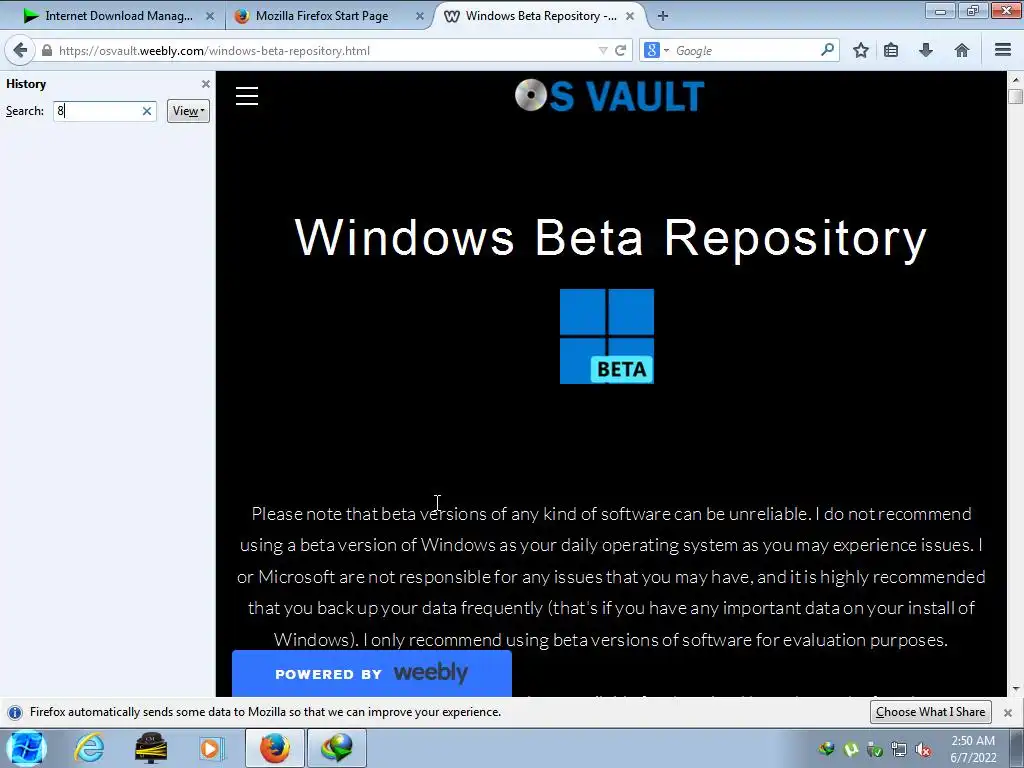The image size is (1024, 768).
Task: Click the Choose What I Share button
Action: click(930, 712)
